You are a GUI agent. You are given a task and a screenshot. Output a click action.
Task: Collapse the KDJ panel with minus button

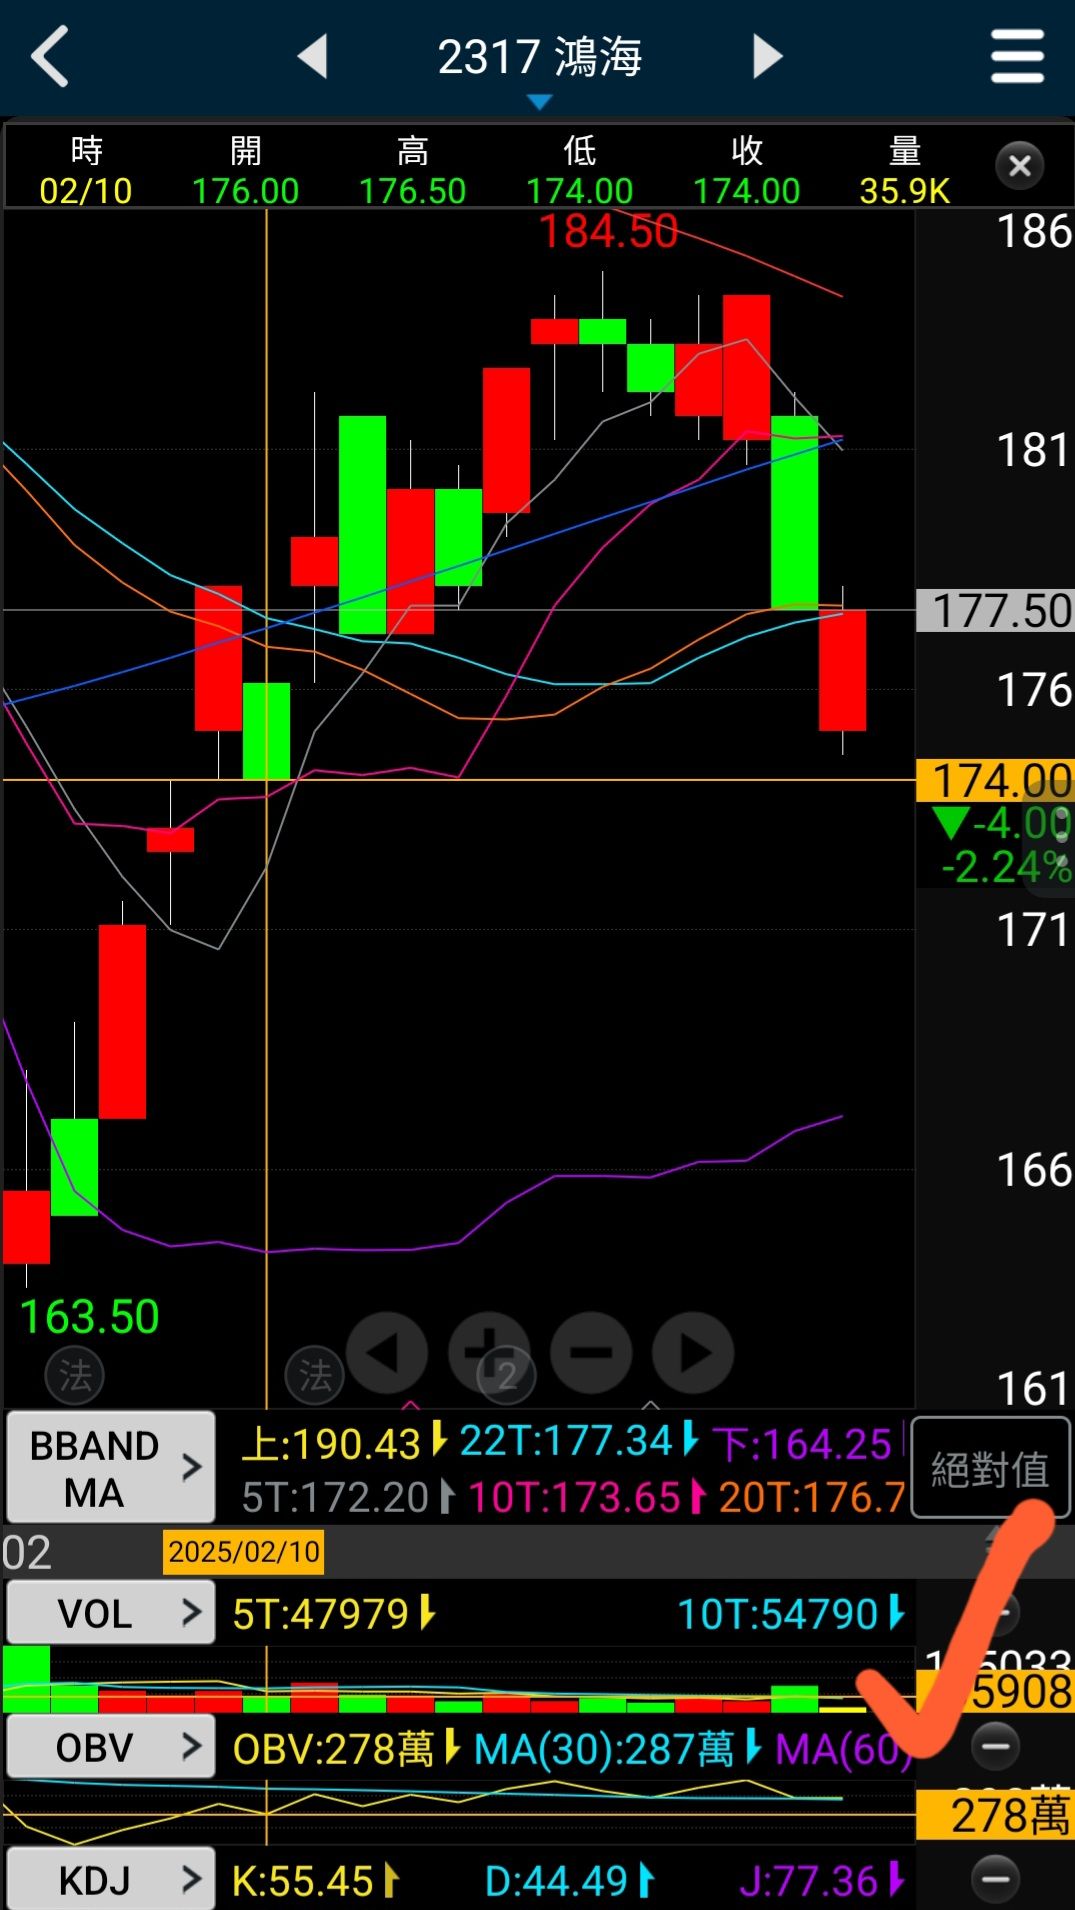pyautogui.click(x=996, y=1878)
